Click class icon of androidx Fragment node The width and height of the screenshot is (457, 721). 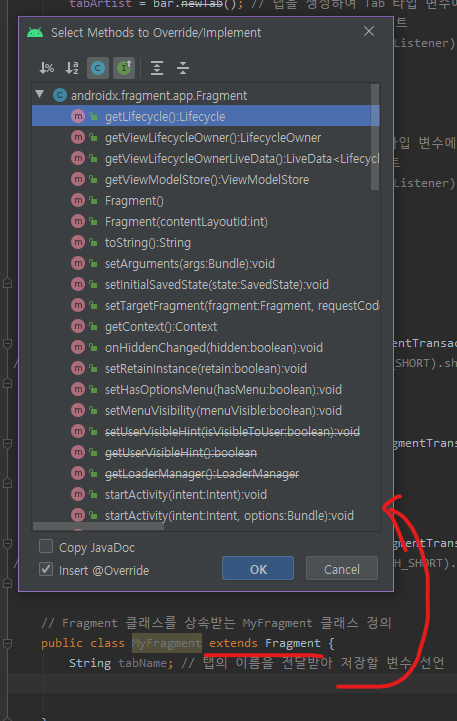[x=60, y=95]
